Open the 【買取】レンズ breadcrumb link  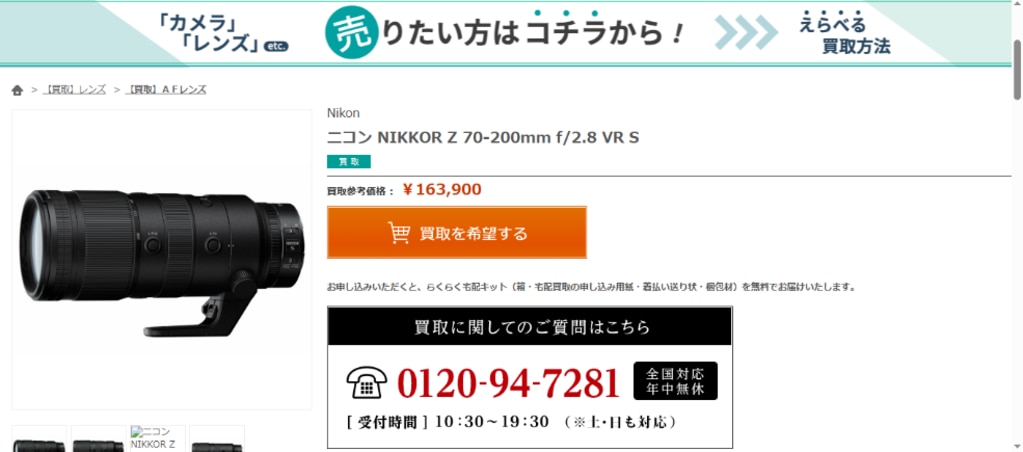(74, 90)
